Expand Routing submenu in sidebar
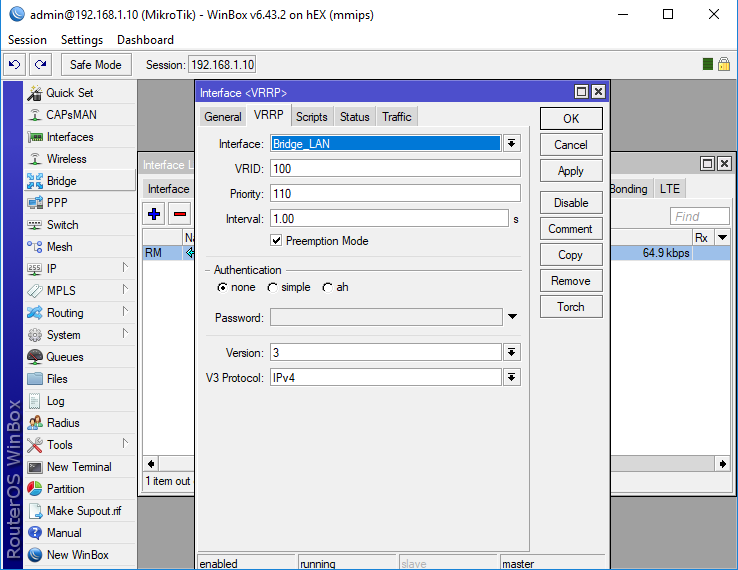The height and width of the screenshot is (570, 738). point(125,311)
